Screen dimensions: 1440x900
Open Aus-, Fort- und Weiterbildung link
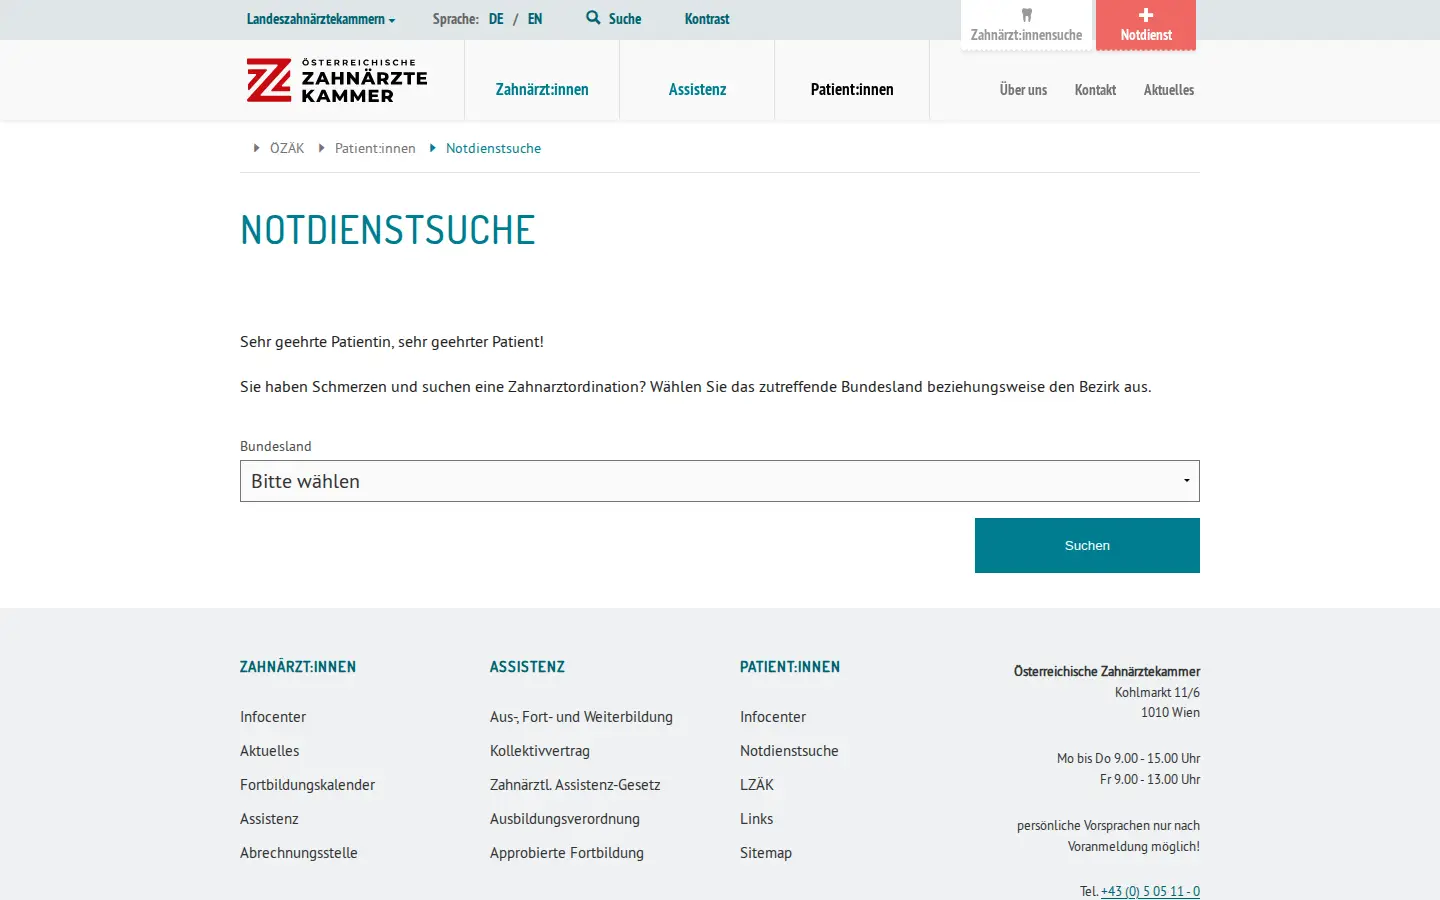pos(581,717)
